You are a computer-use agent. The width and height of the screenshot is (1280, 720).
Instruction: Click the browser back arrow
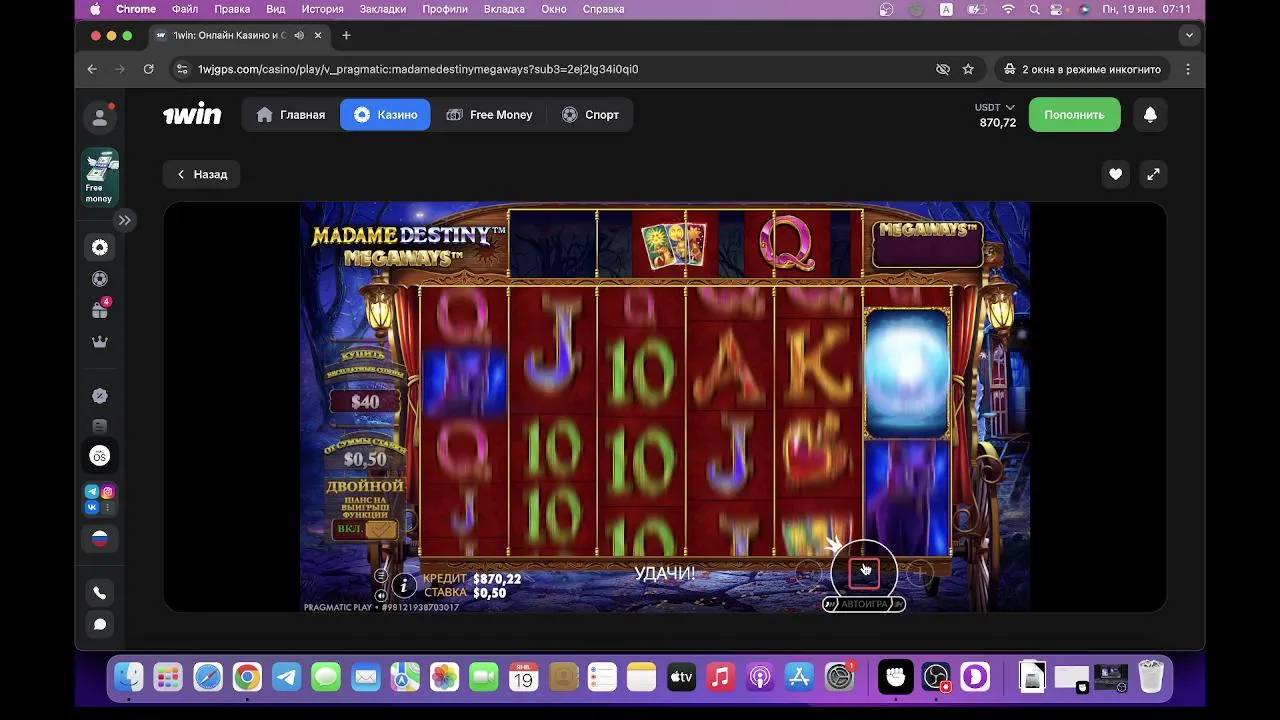pos(92,69)
